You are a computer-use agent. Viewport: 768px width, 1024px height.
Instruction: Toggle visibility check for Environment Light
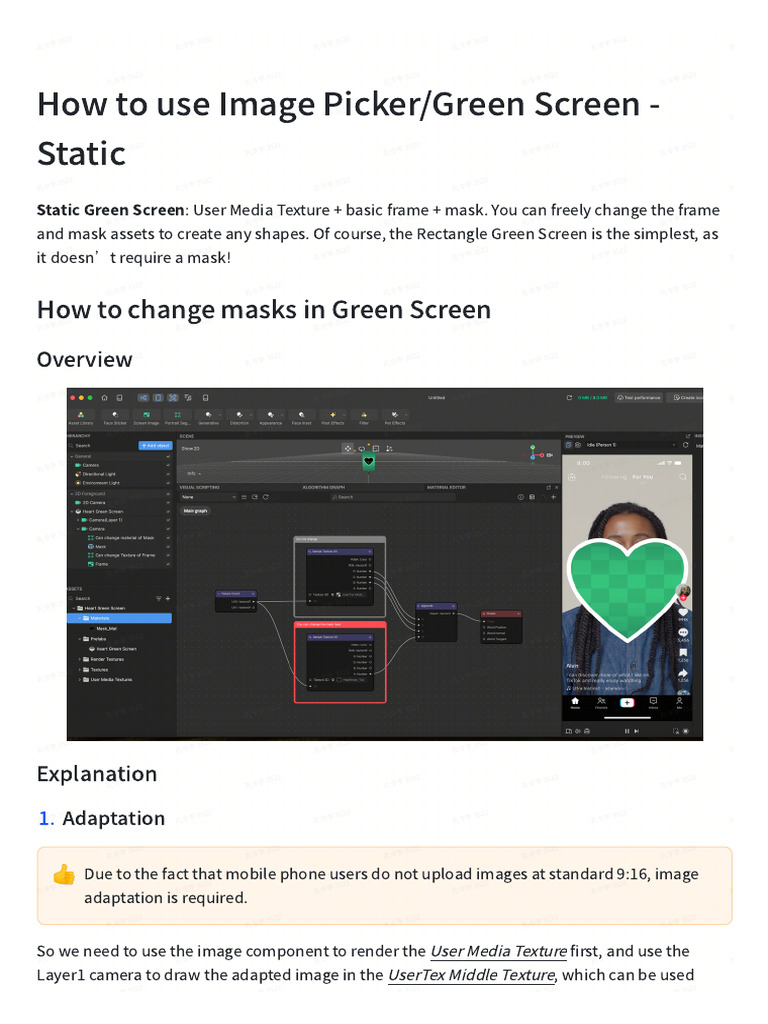point(168,483)
